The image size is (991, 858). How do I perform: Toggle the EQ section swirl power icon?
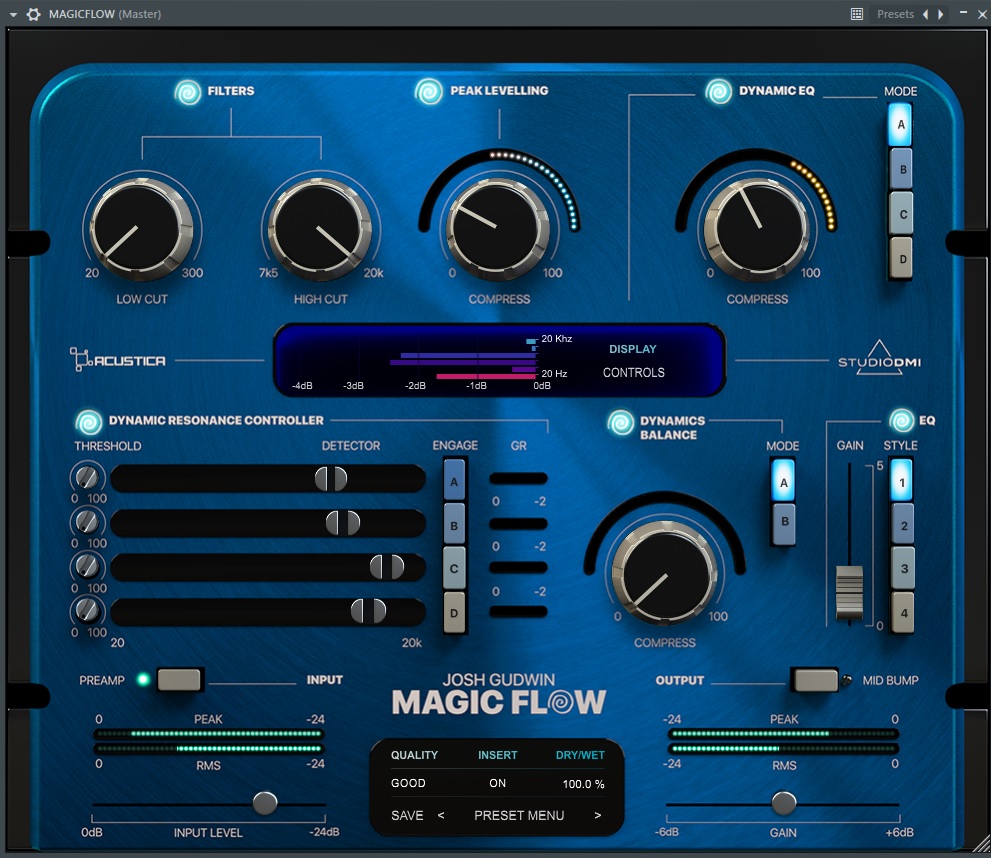pos(902,420)
